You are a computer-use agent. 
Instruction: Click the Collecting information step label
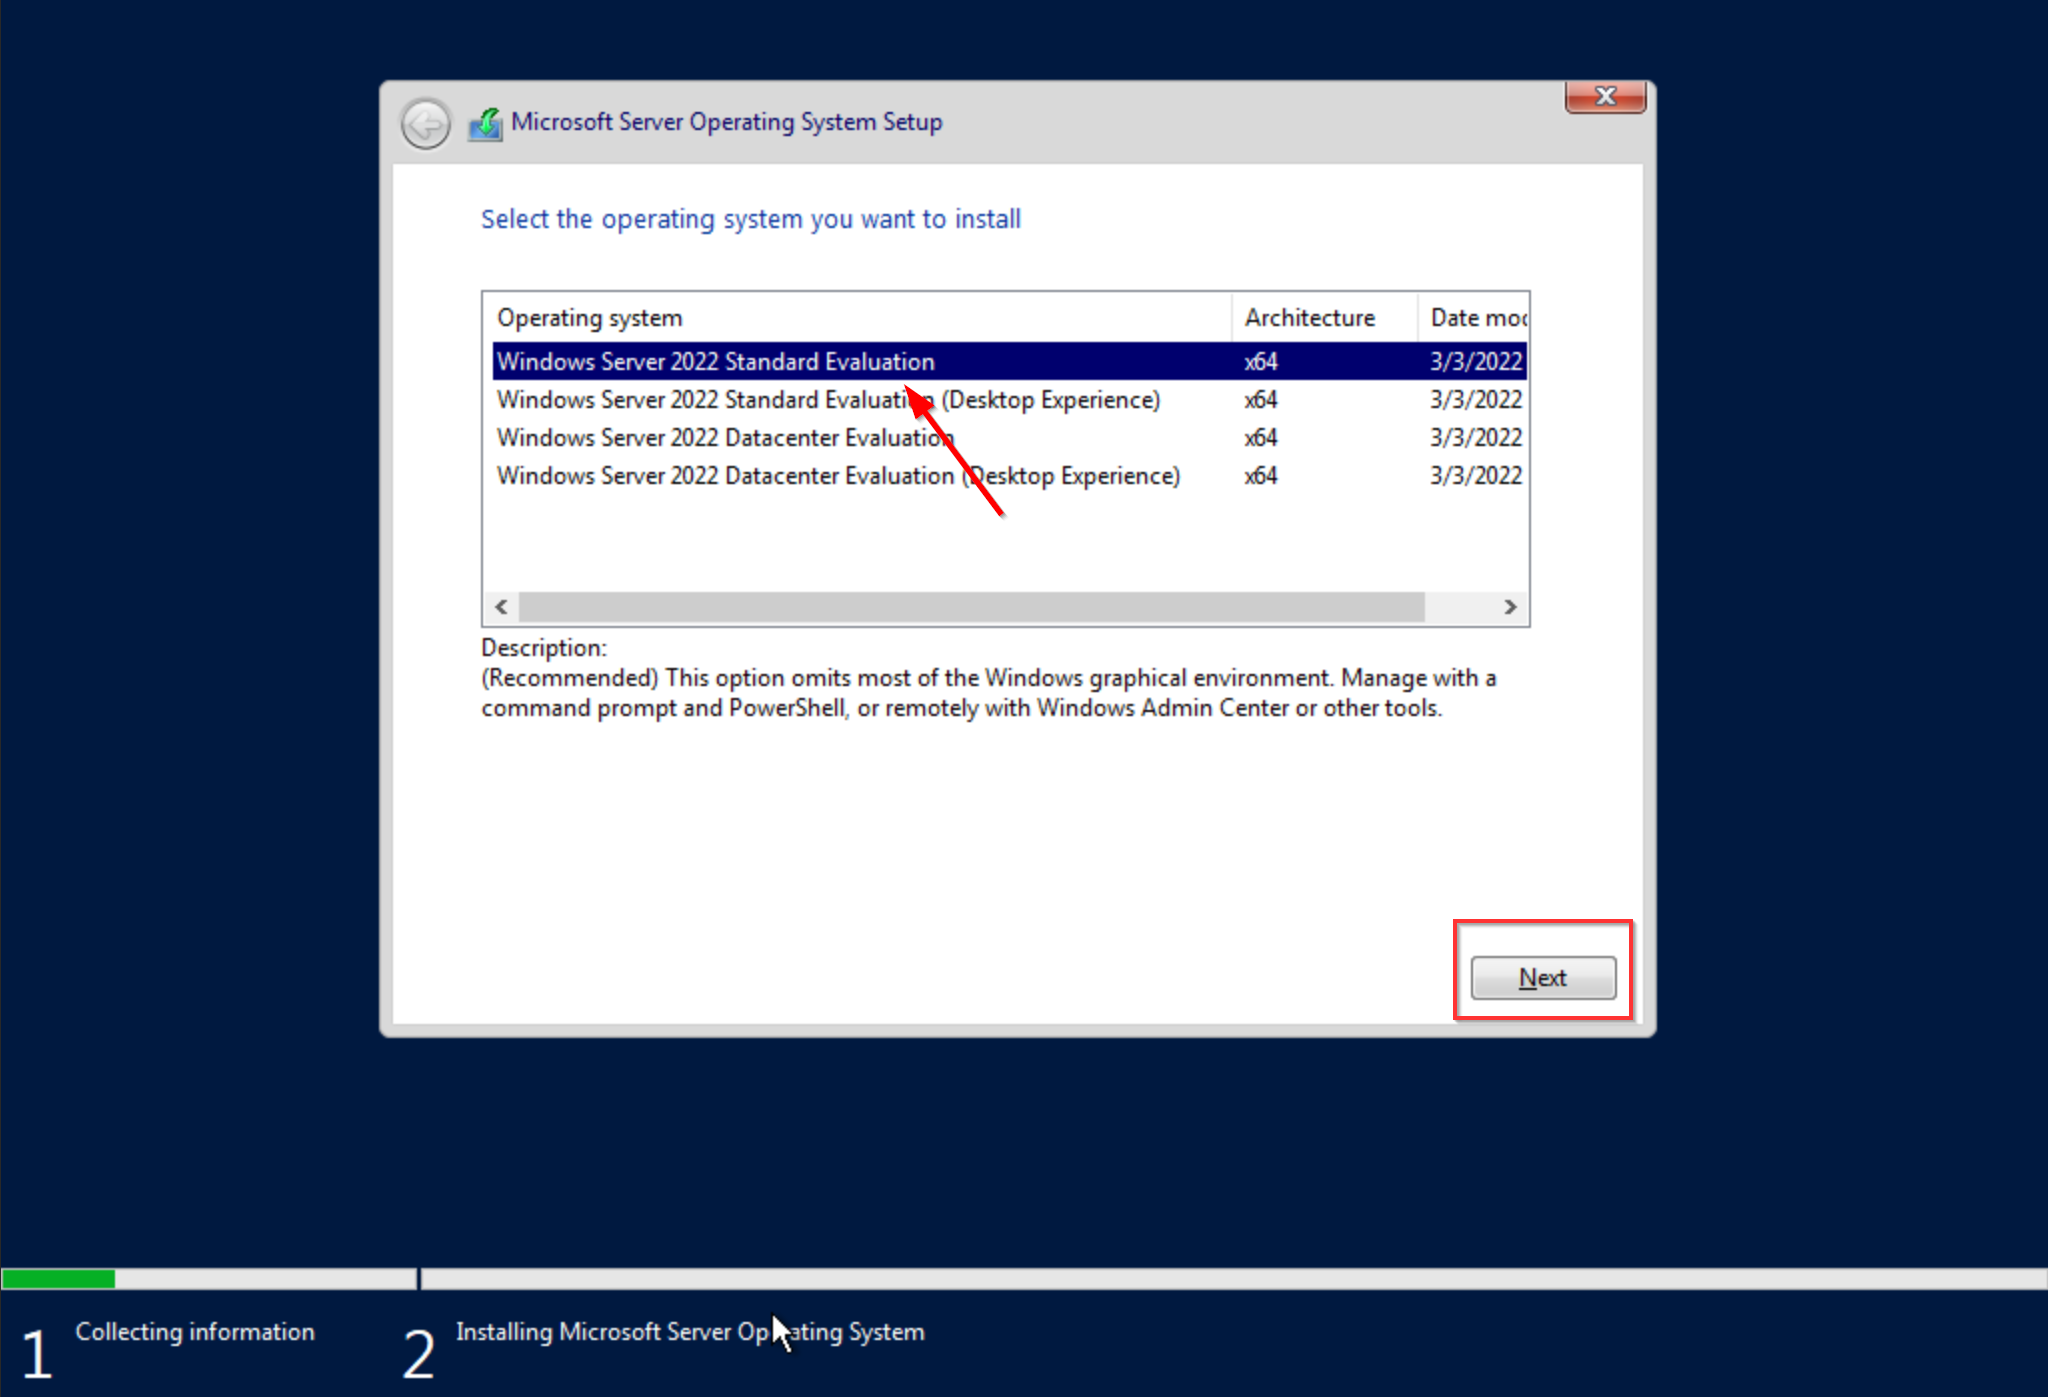click(195, 1332)
